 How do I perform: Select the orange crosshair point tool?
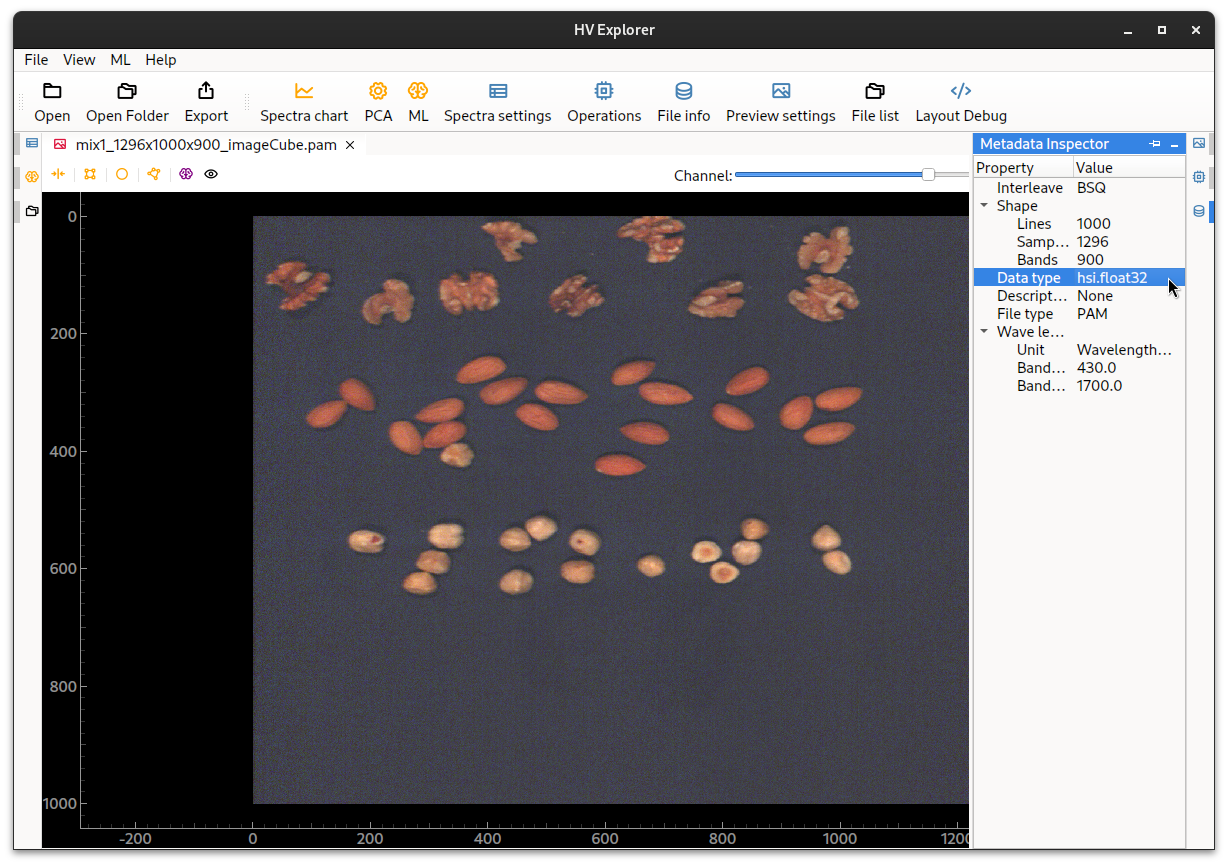[x=58, y=174]
